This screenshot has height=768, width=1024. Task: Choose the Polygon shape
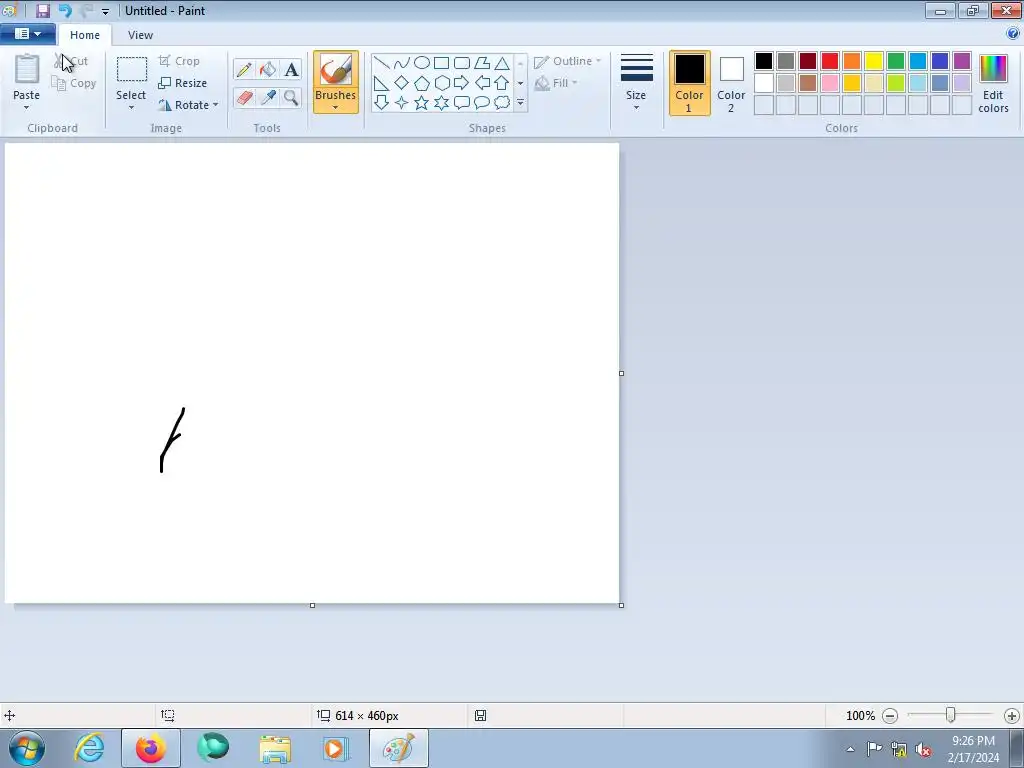click(x=482, y=63)
